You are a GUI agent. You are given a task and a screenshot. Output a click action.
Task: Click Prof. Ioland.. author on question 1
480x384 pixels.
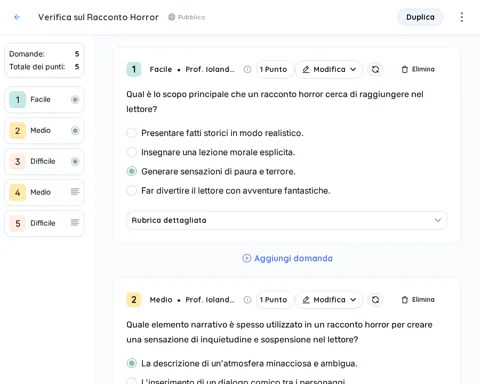point(210,69)
